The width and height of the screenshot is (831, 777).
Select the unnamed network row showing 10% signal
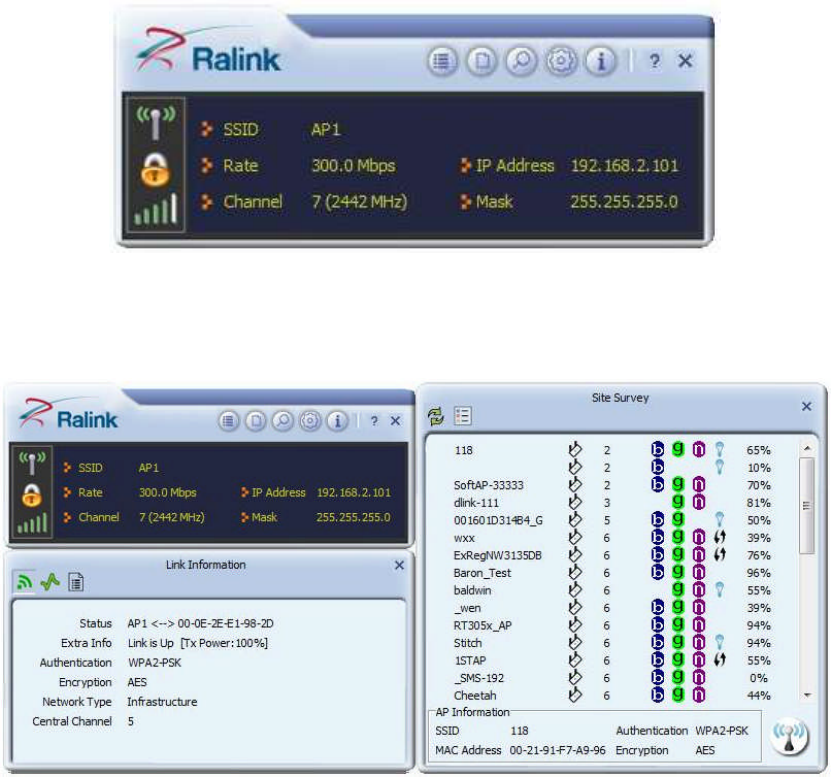coord(612,468)
